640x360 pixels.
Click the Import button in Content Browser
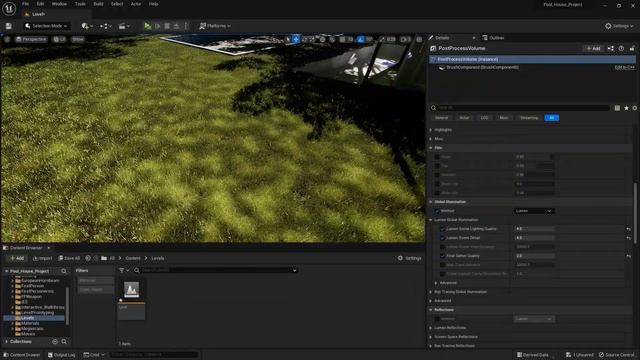tap(42, 258)
